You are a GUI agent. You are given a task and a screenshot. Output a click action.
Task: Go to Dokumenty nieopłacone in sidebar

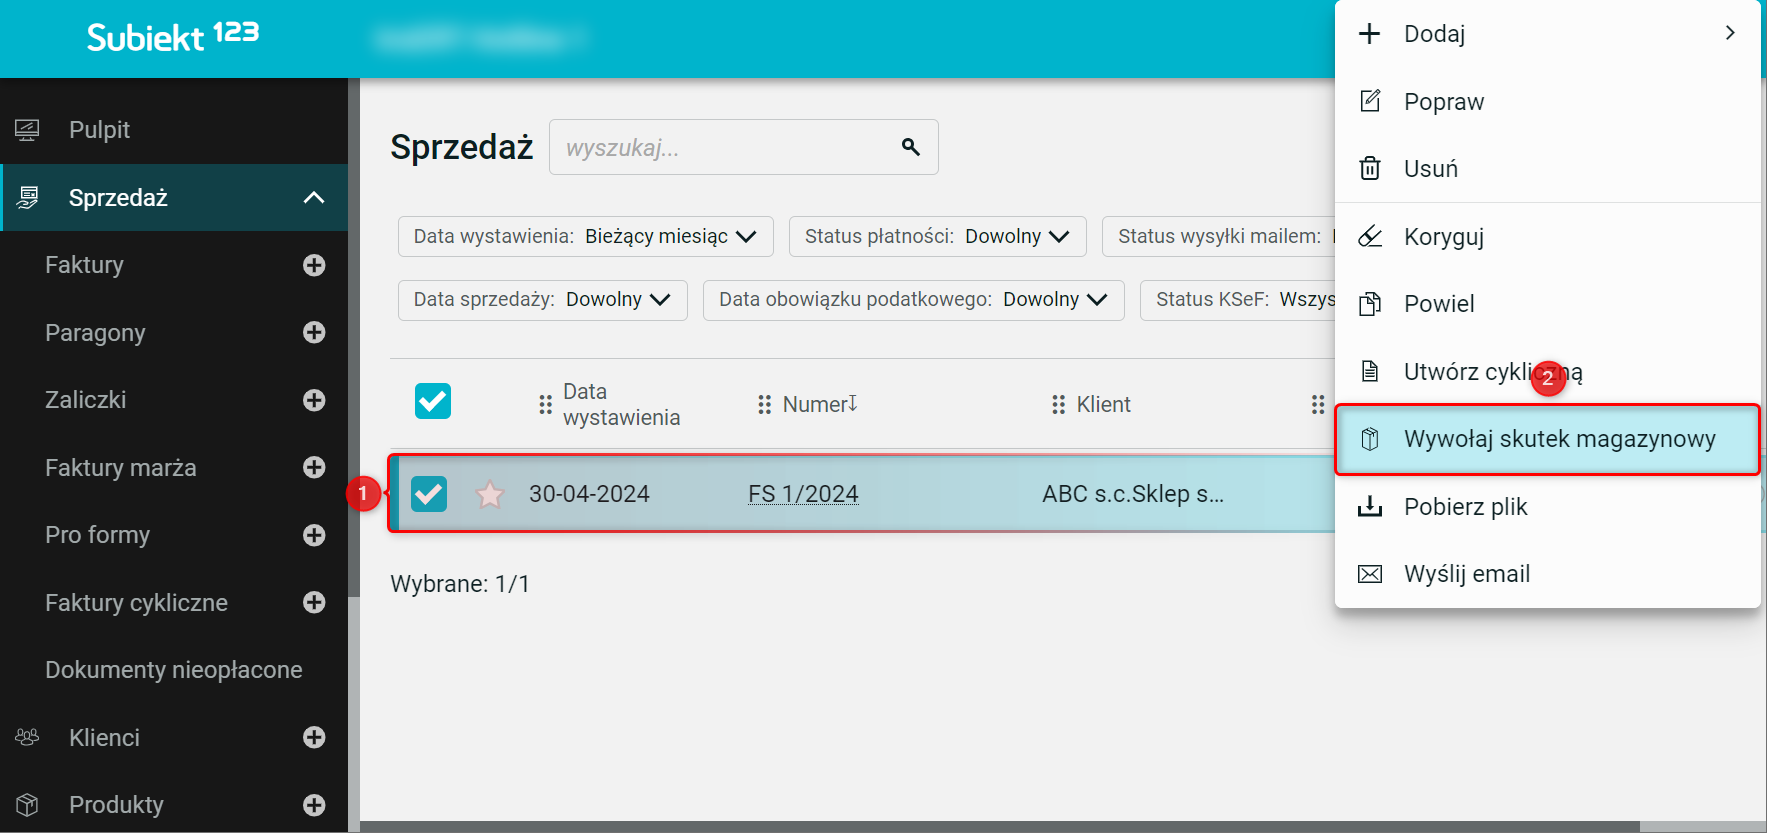(174, 670)
